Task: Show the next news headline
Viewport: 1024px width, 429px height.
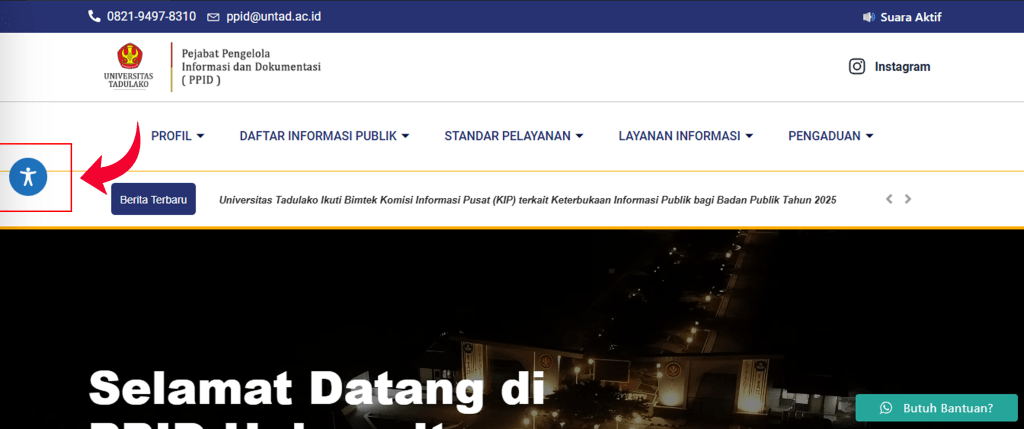Action: click(x=908, y=199)
